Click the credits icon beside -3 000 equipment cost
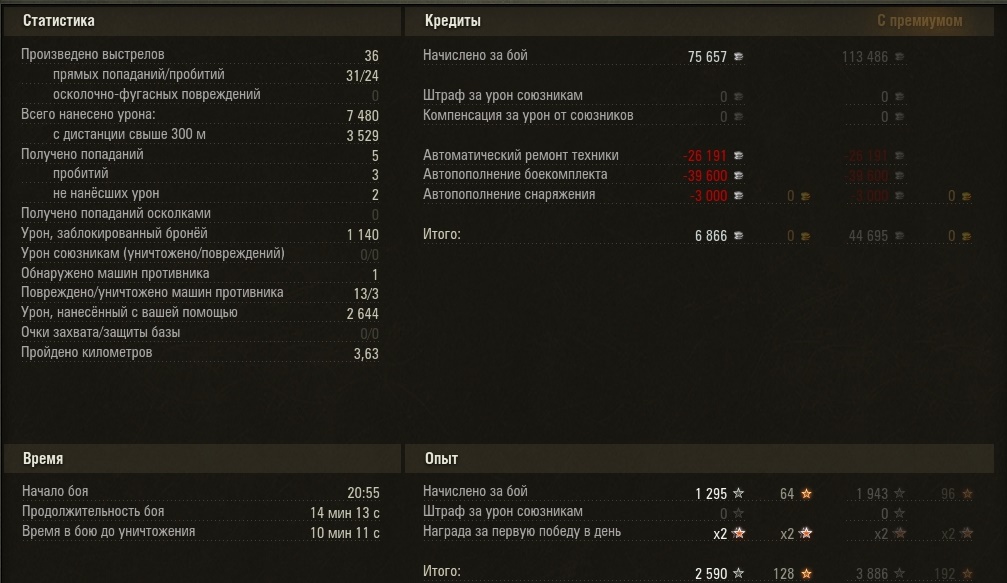 [x=739, y=196]
